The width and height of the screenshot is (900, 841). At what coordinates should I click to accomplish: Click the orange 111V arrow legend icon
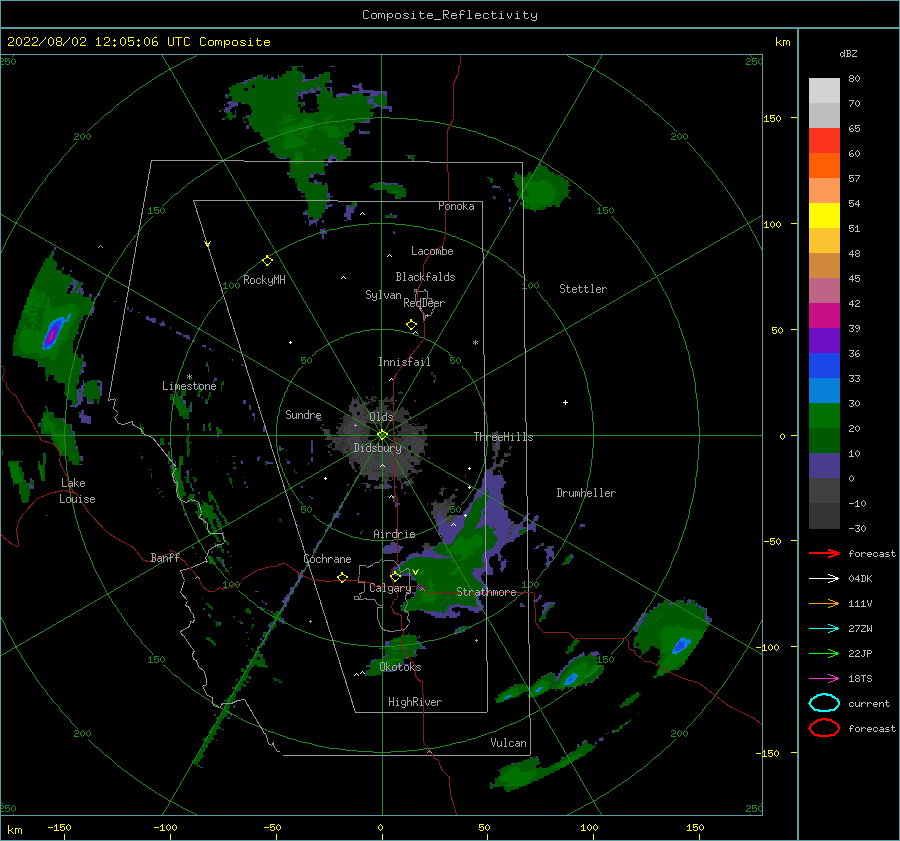(824, 603)
